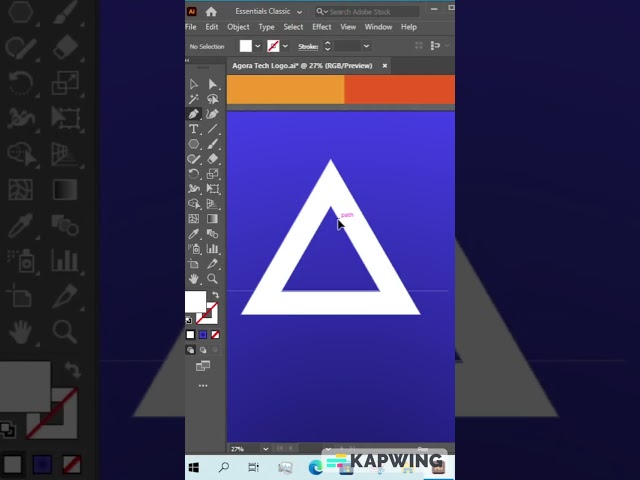Select the Width/Warp tool
Viewport: 640px width, 480px height.
(x=193, y=189)
